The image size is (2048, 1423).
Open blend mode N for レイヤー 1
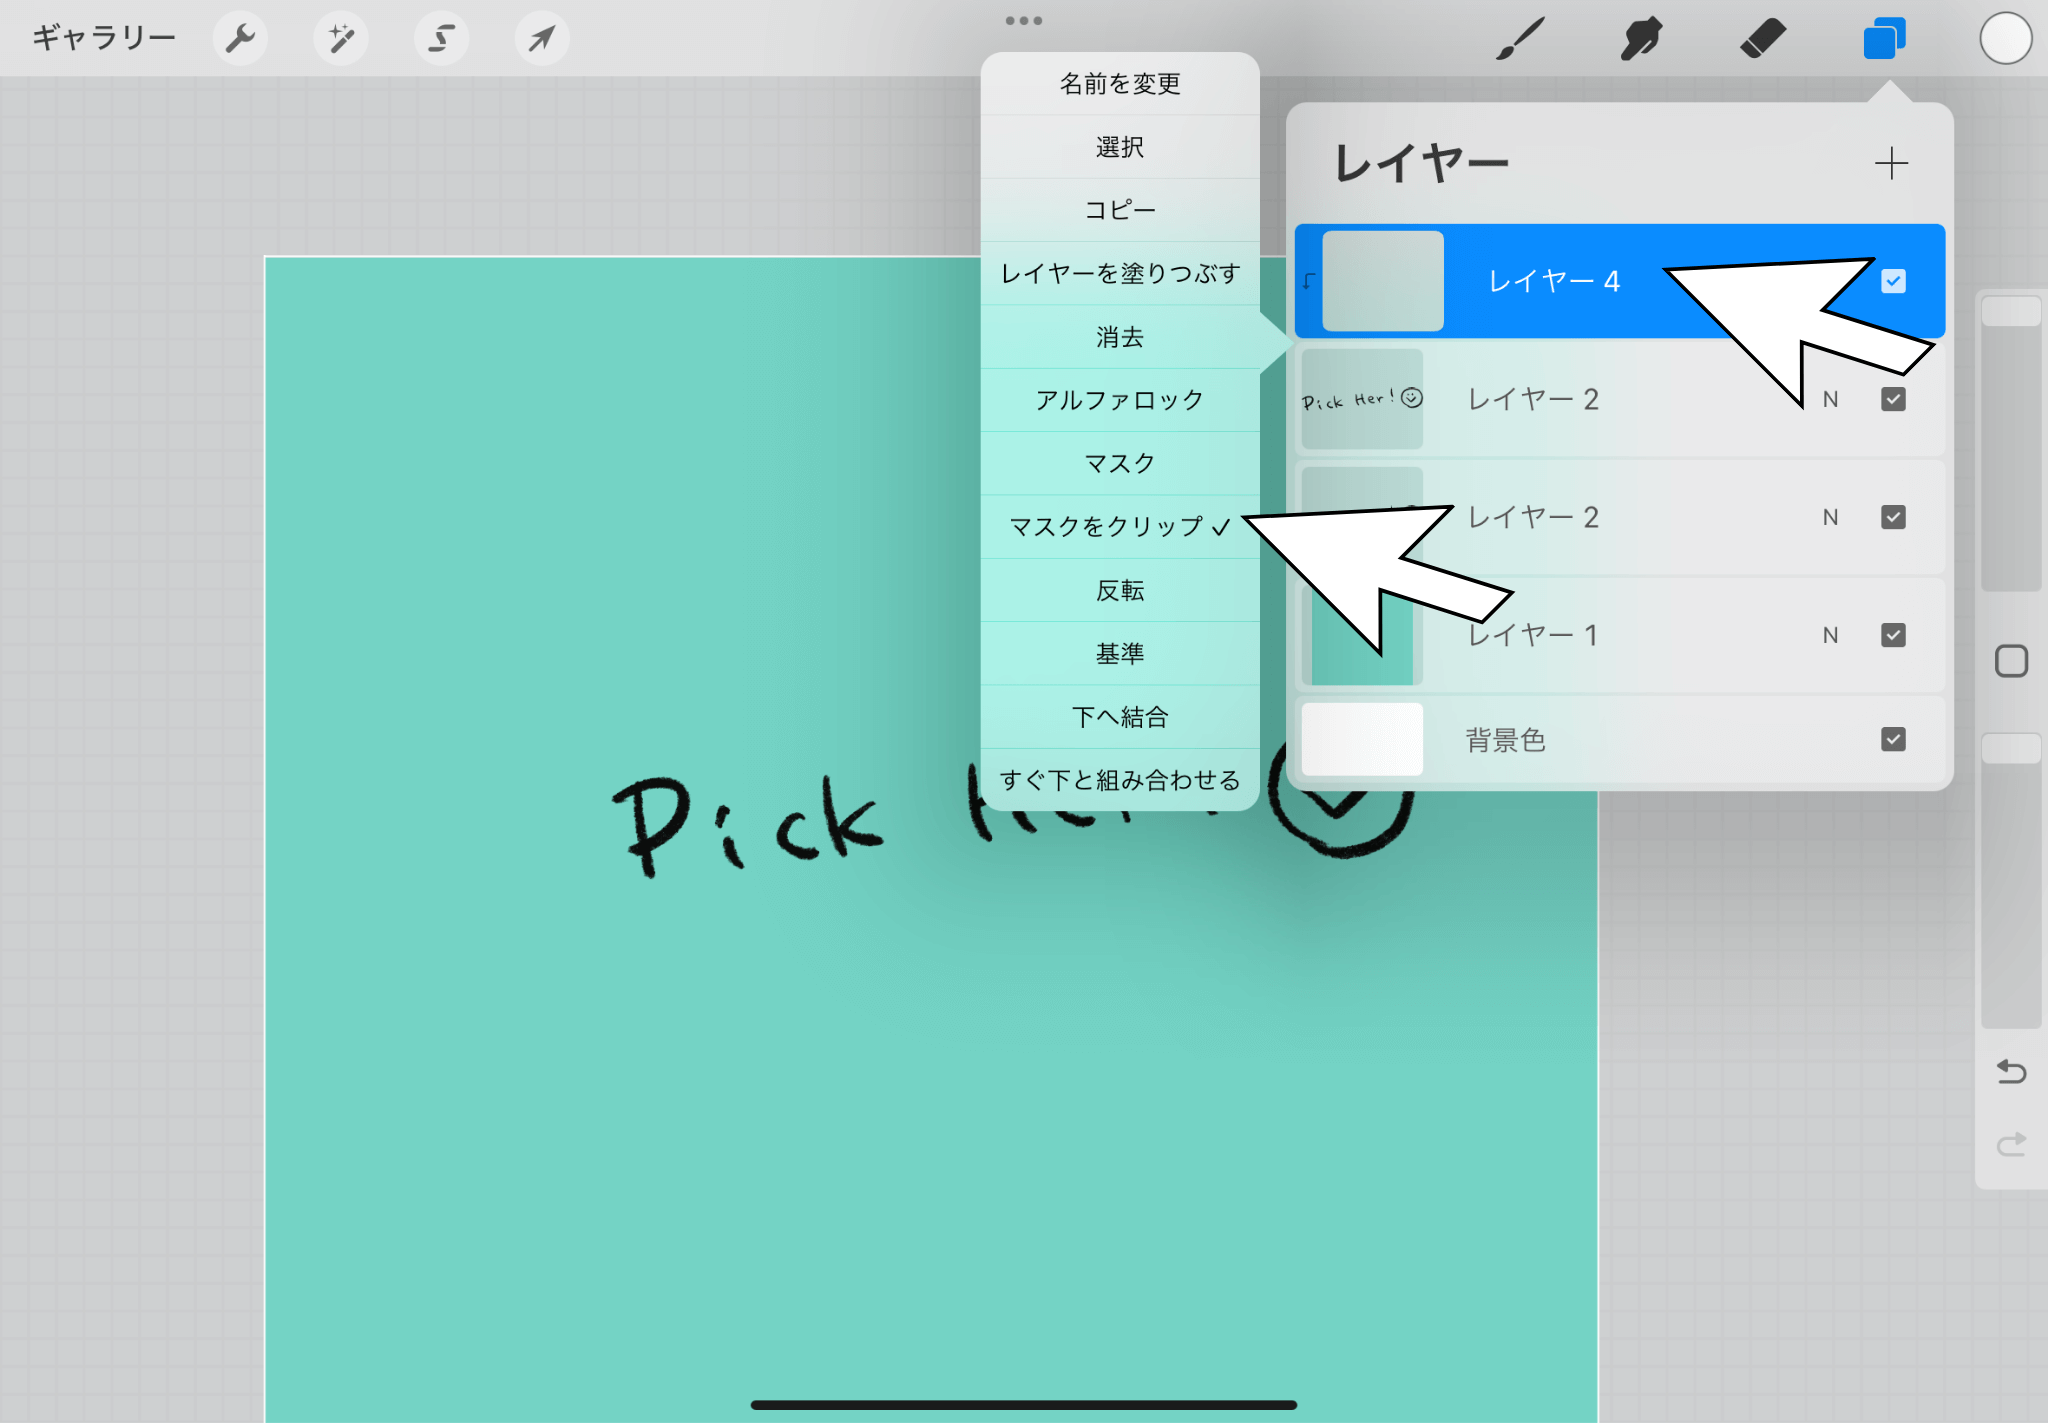tap(1830, 635)
